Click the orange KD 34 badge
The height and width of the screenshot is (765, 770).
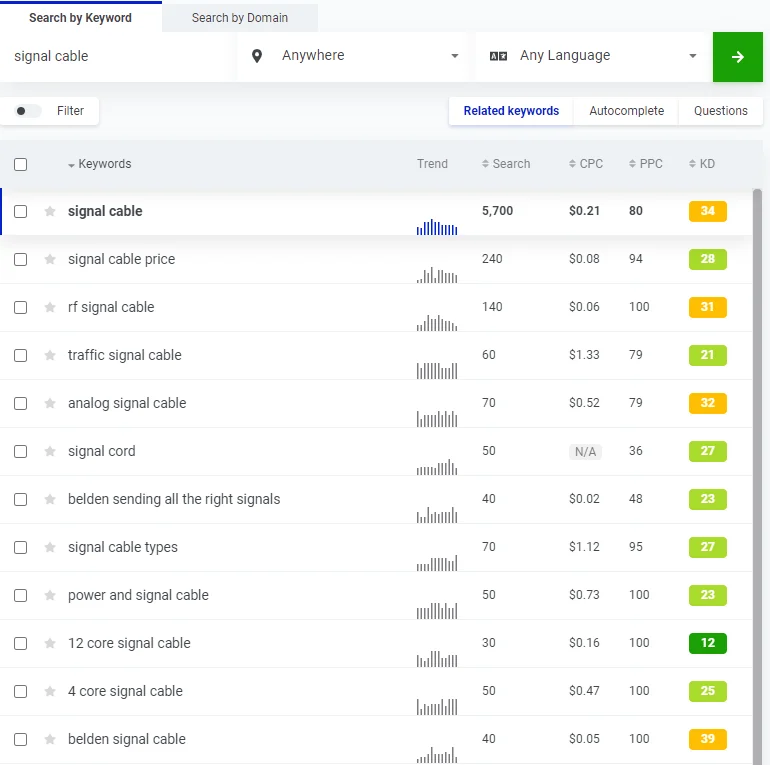click(x=707, y=211)
